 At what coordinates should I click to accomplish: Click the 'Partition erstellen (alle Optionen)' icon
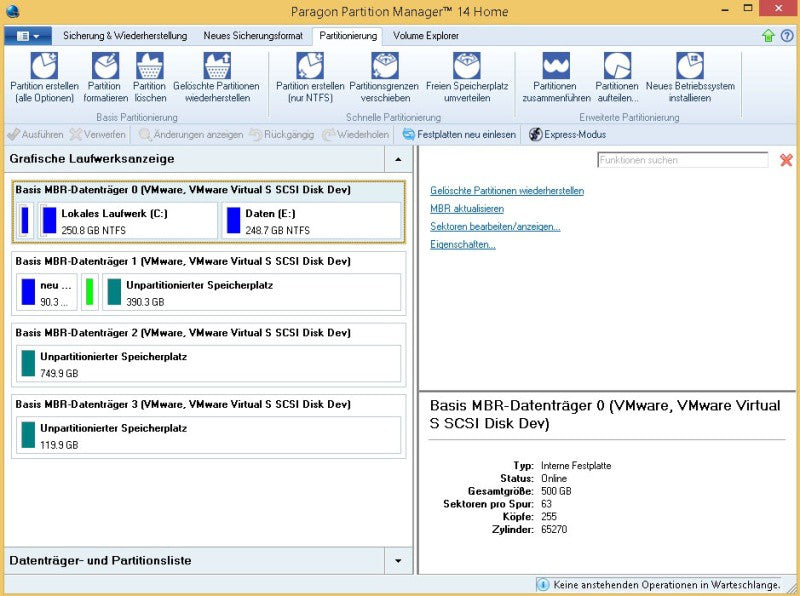tap(44, 66)
